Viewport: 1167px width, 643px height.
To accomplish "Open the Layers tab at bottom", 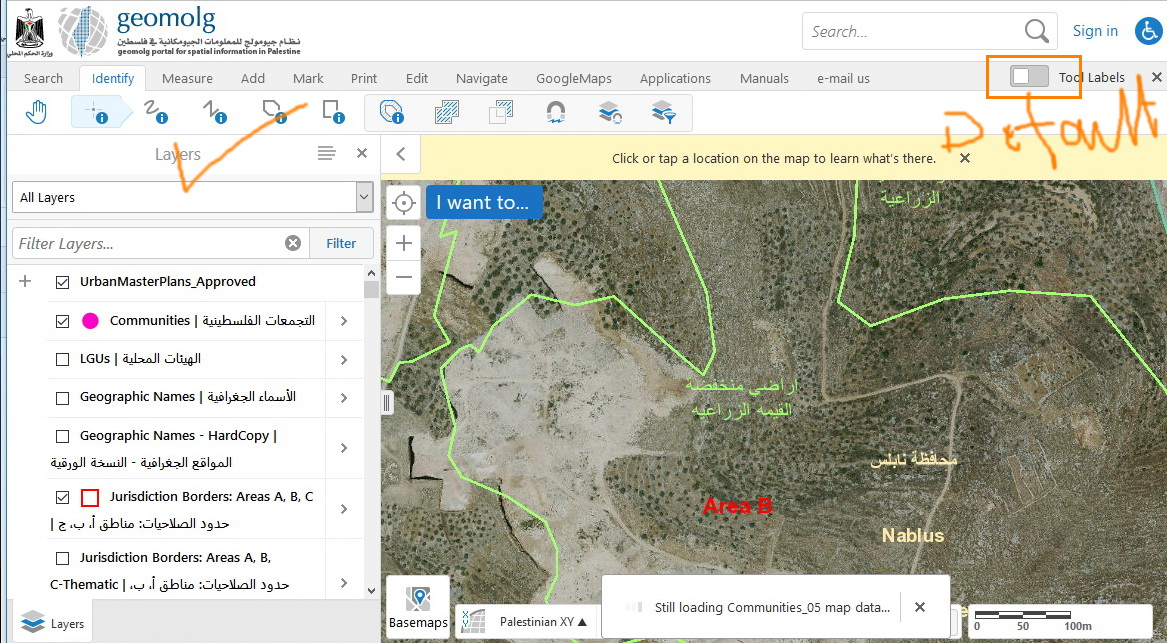I will pyautogui.click(x=51, y=623).
